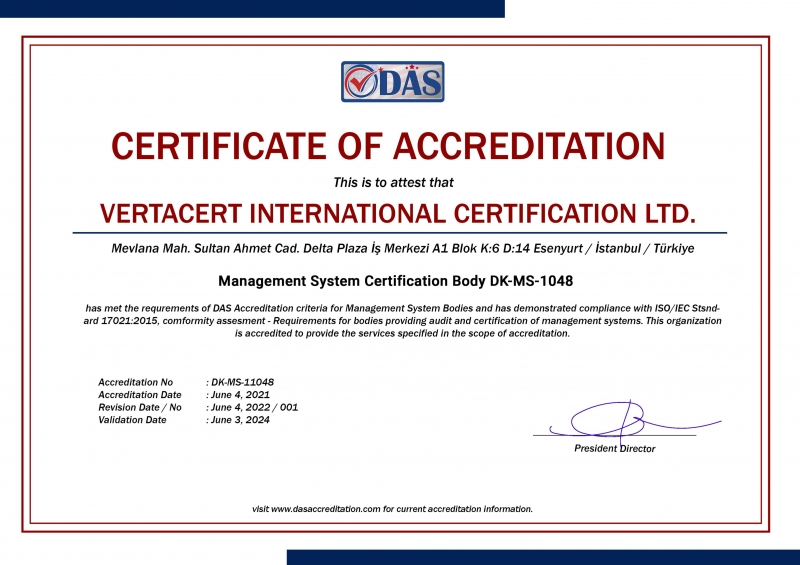Click the Revision Date / No label

tap(140, 408)
